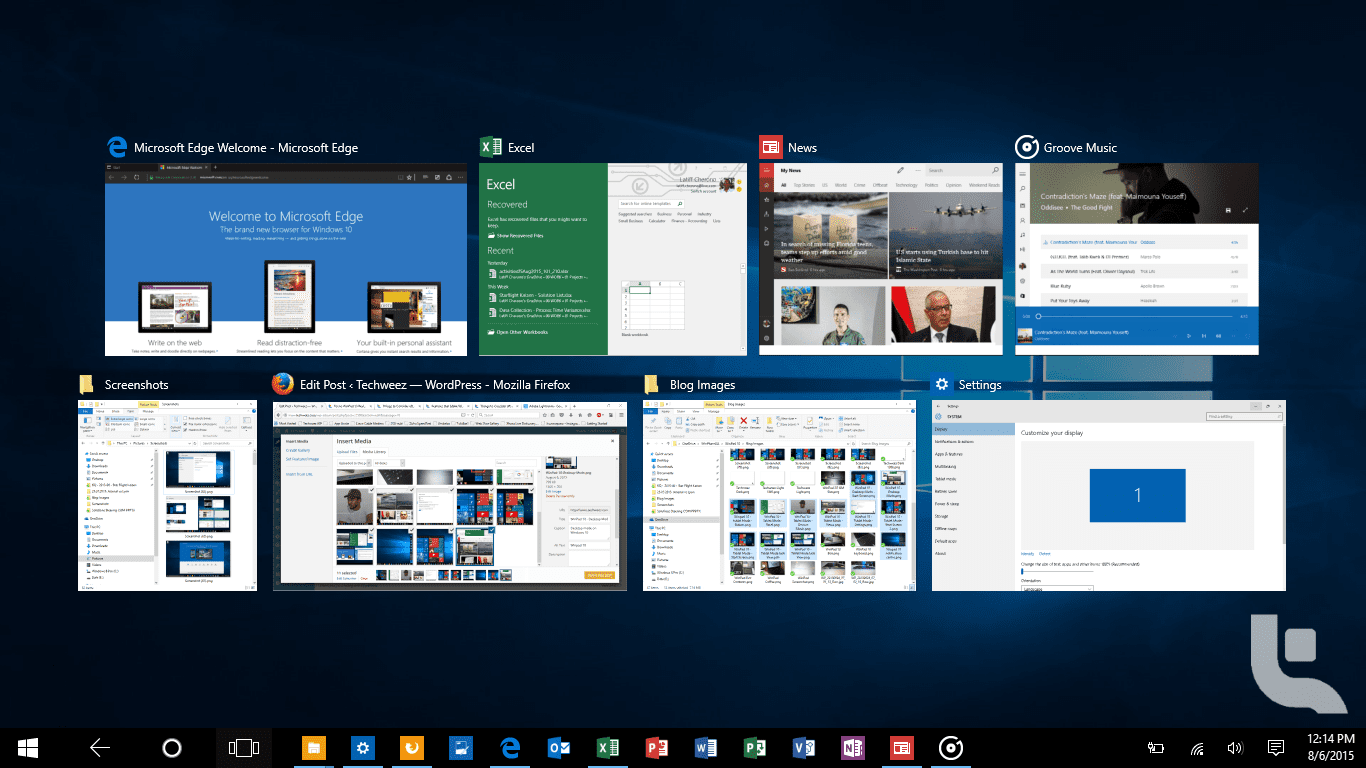The height and width of the screenshot is (768, 1366).
Task: Select Top Stories tab in News window
Action: 804,185
